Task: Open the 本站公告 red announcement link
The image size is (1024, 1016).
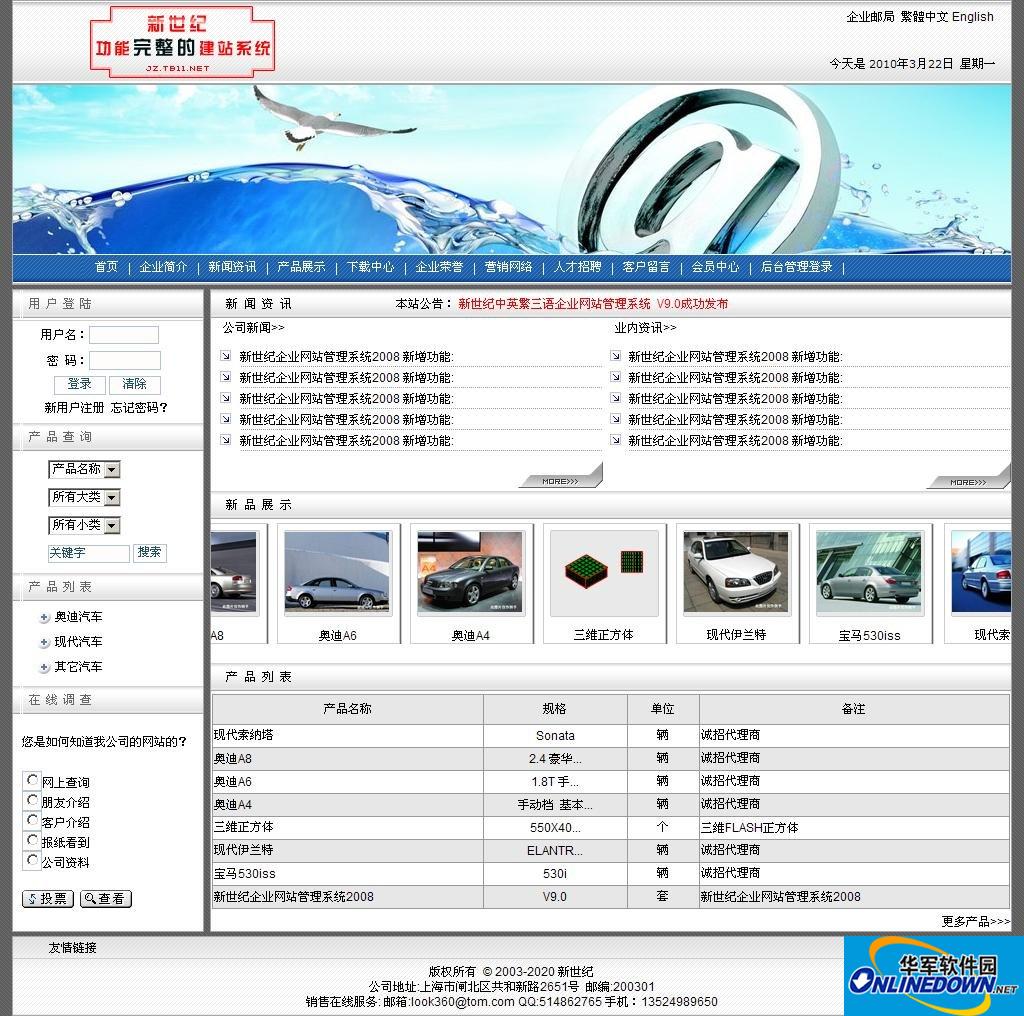Action: click(x=593, y=304)
